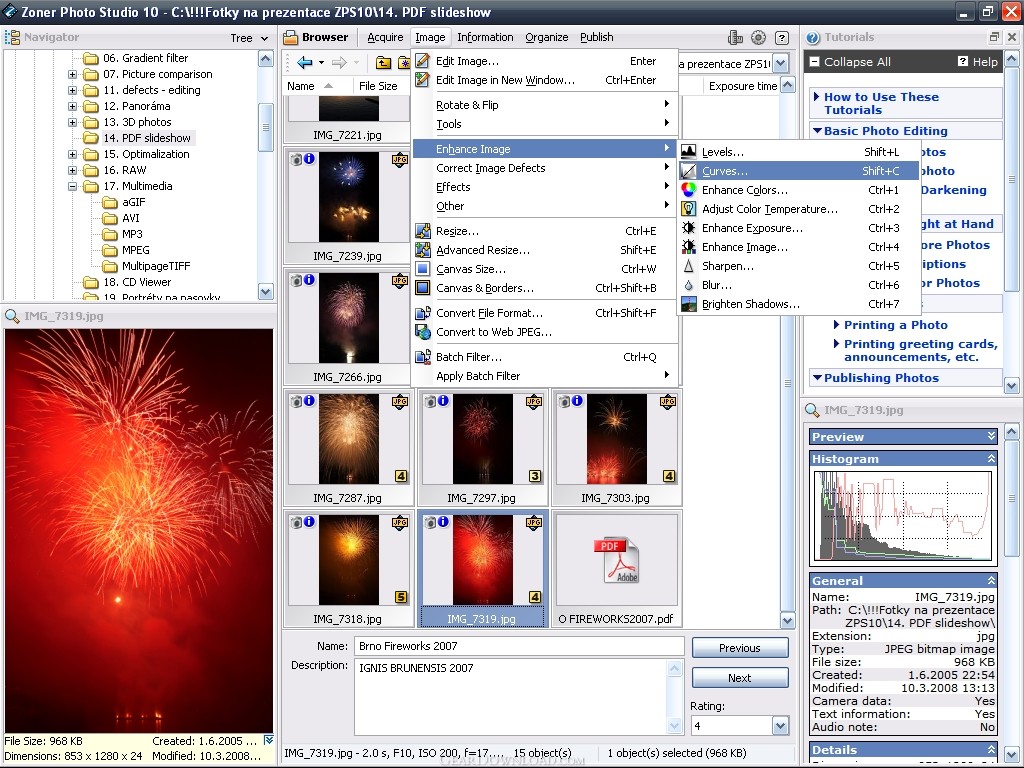This screenshot has width=1024, height=768.
Task: Click the blue Back arrow in toolbar
Action: click(304, 63)
